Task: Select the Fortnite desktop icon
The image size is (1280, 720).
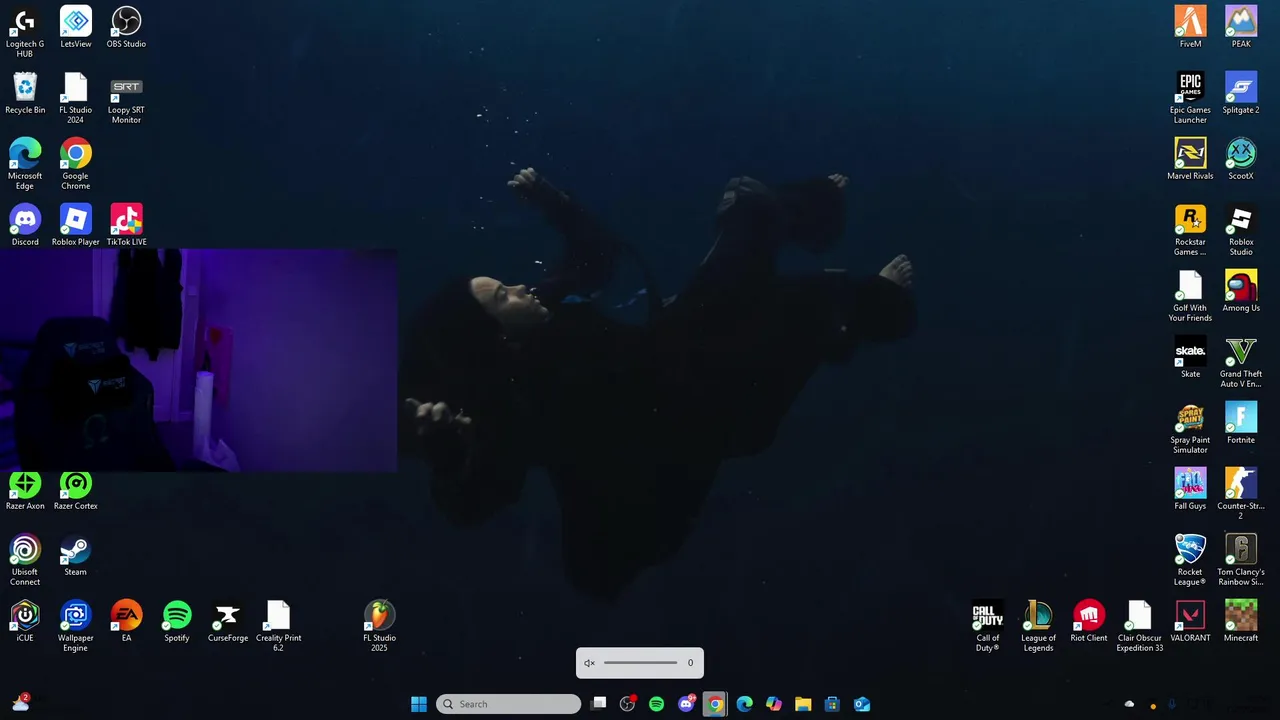Action: pos(1241,423)
